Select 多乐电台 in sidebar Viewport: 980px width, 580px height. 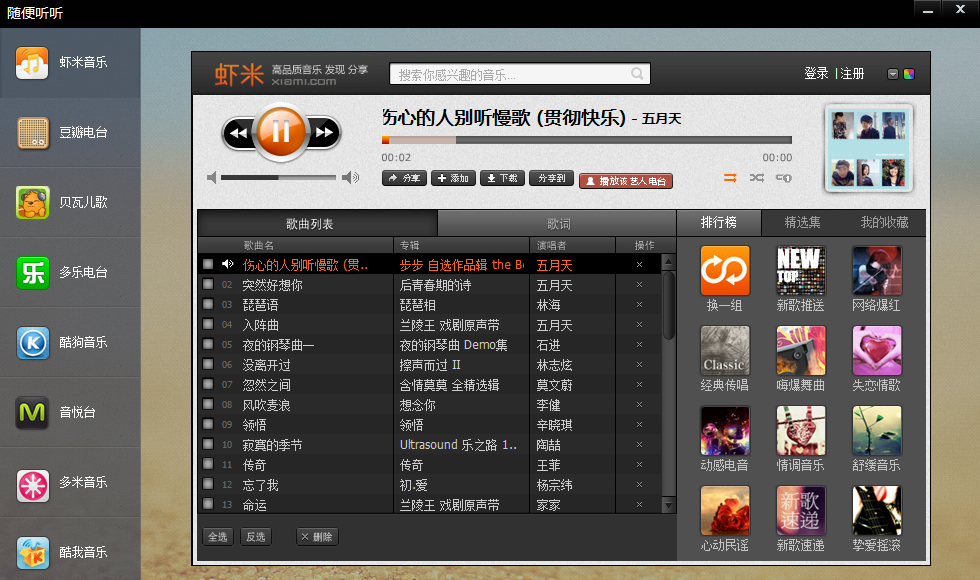pyautogui.click(x=70, y=272)
